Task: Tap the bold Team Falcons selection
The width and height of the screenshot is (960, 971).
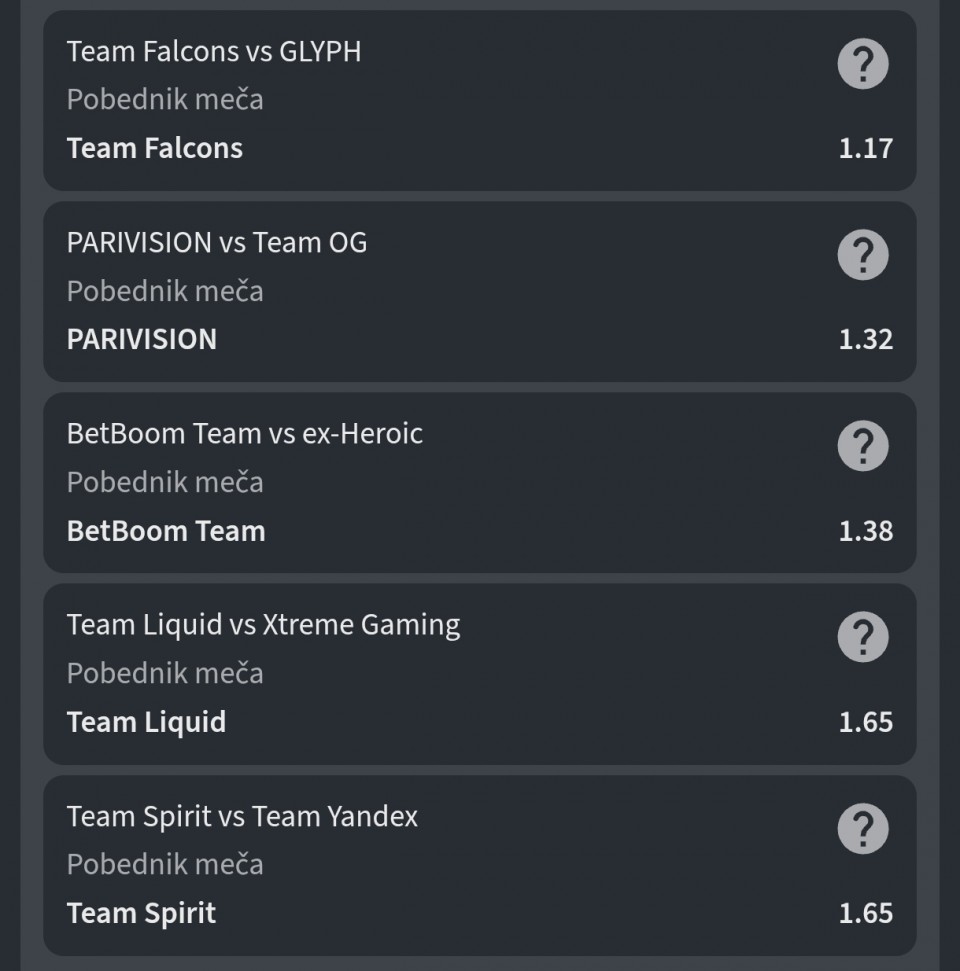Action: coord(155,149)
